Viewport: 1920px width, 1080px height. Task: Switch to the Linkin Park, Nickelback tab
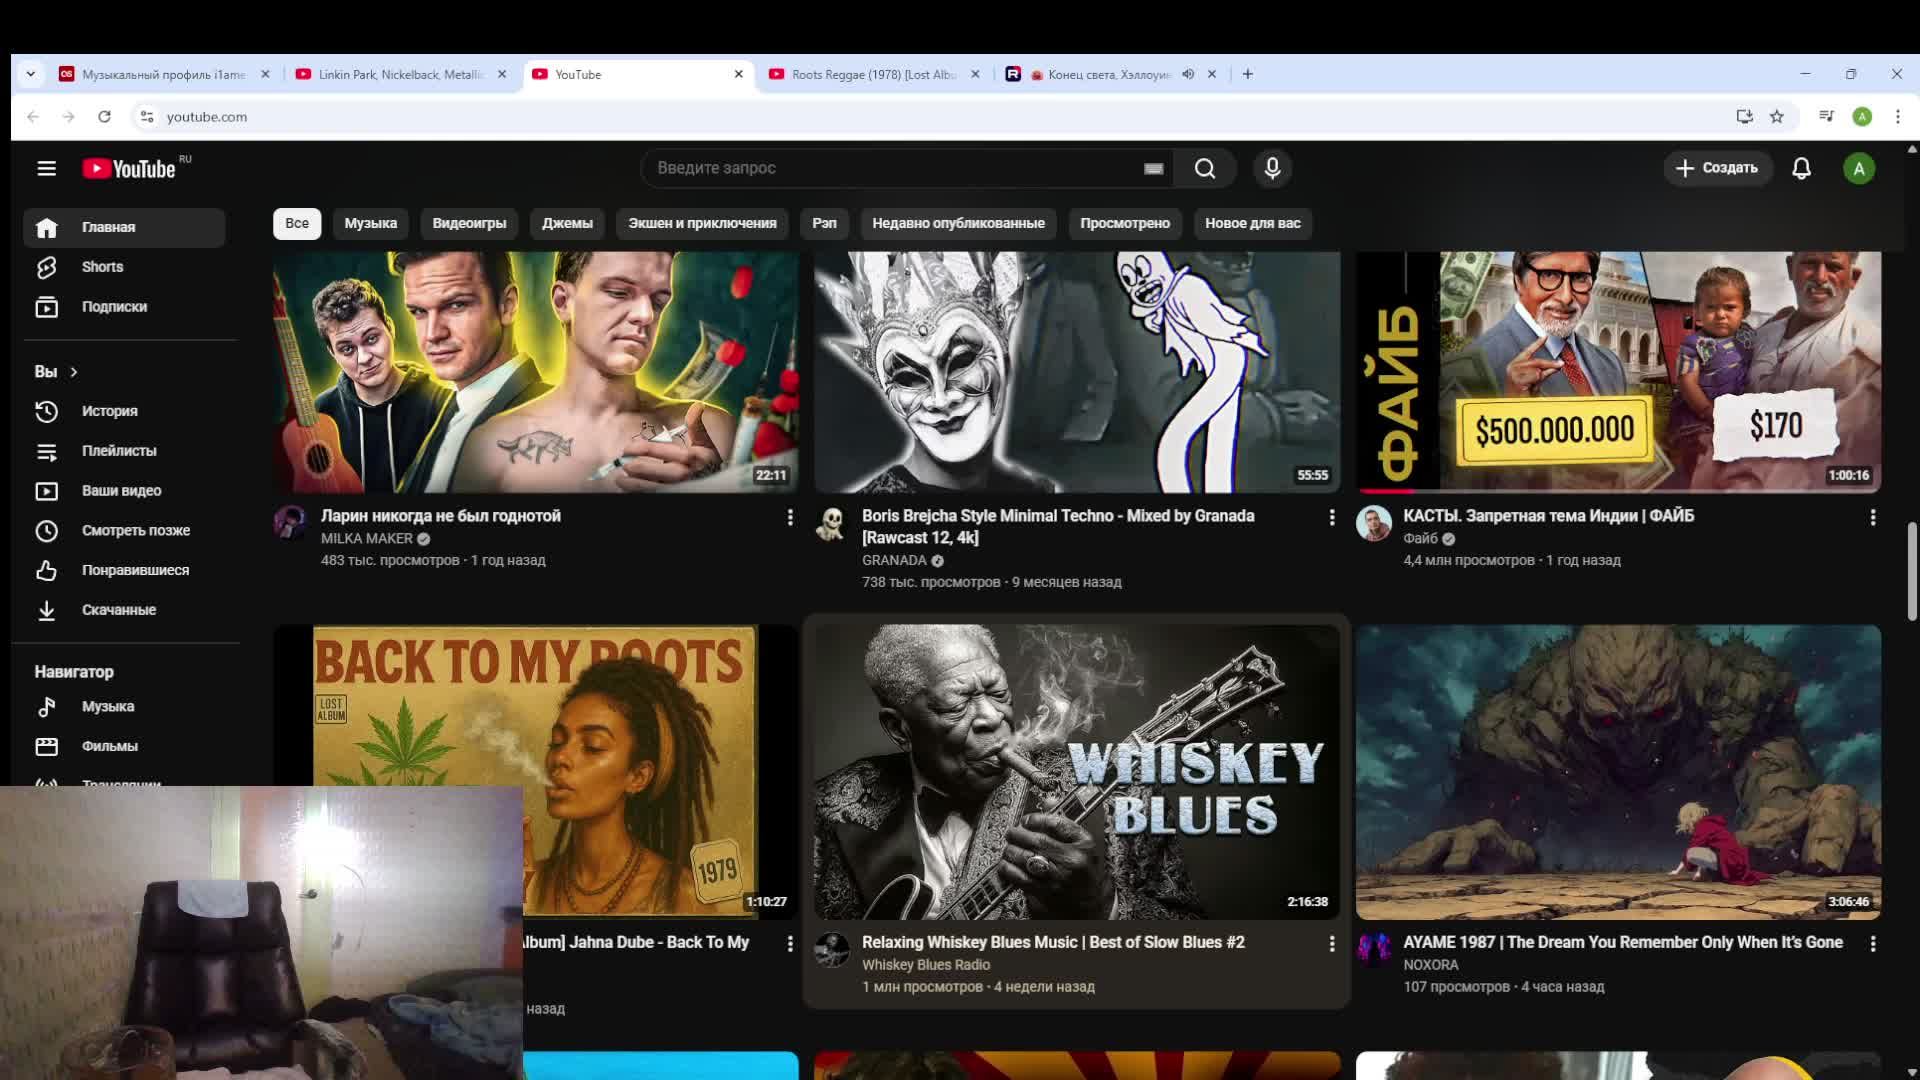[400, 74]
